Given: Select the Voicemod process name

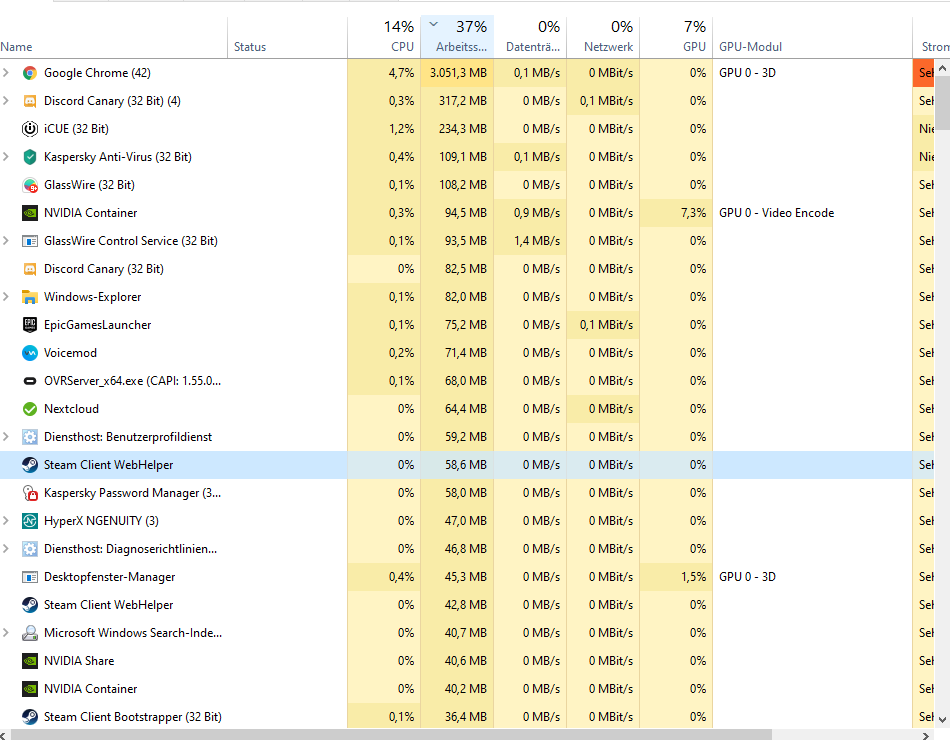Looking at the screenshot, I should click(x=70, y=353).
